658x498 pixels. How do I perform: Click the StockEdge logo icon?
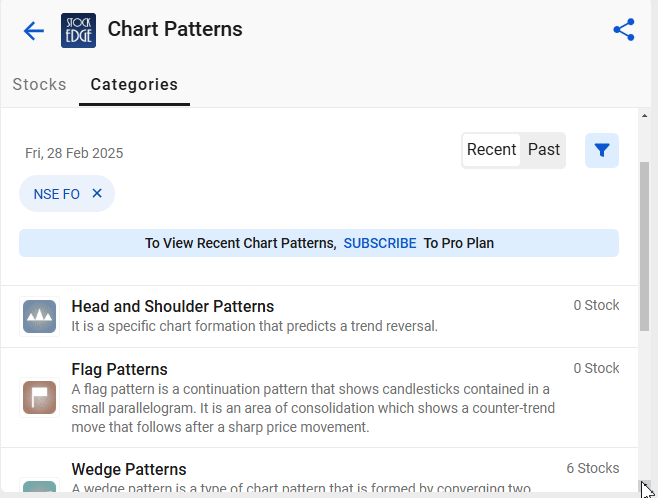tap(78, 30)
